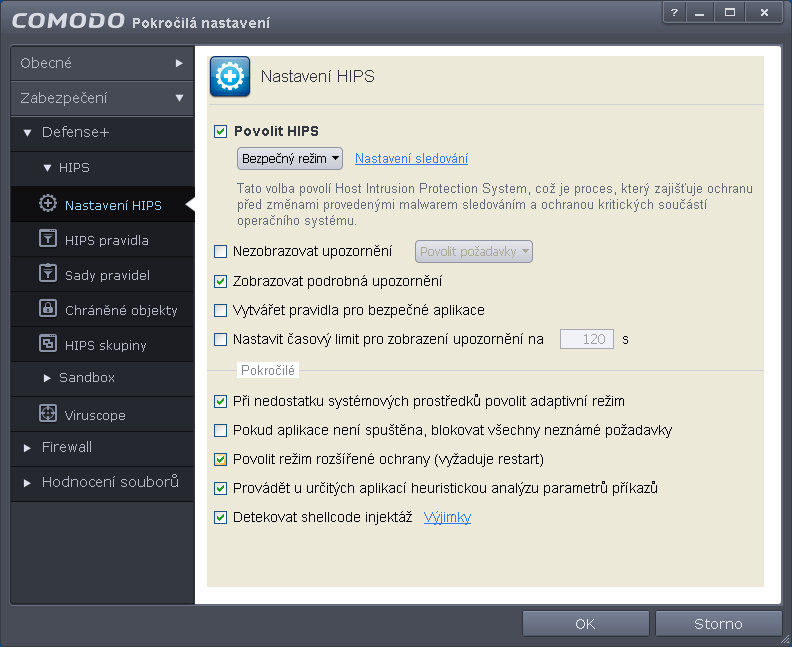Click the blue HIPS settings header icon
The height and width of the screenshot is (647, 792).
[230, 76]
